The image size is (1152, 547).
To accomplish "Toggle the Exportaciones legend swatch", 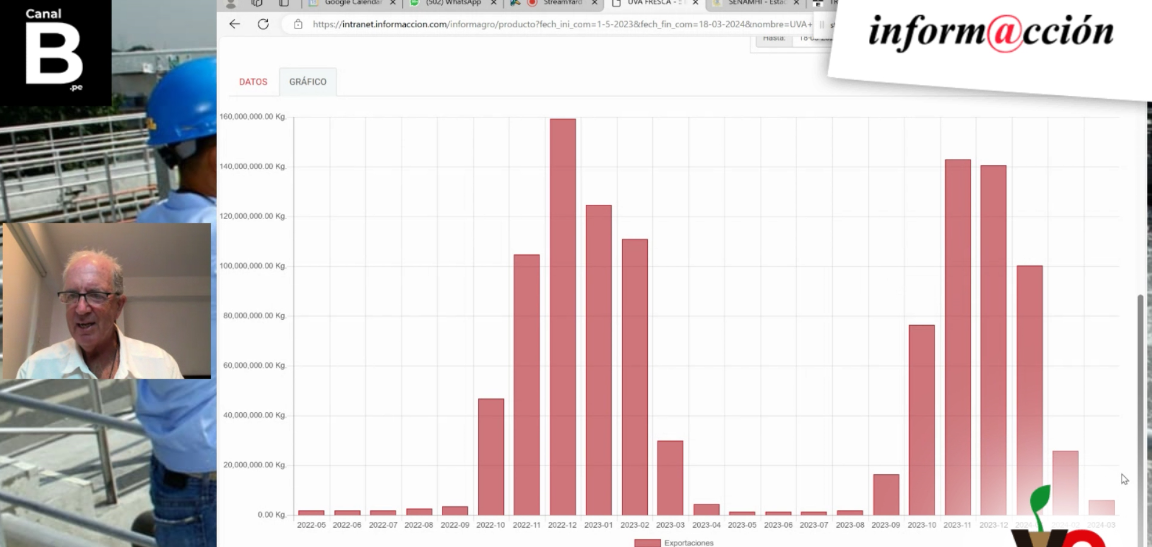I will (647, 543).
